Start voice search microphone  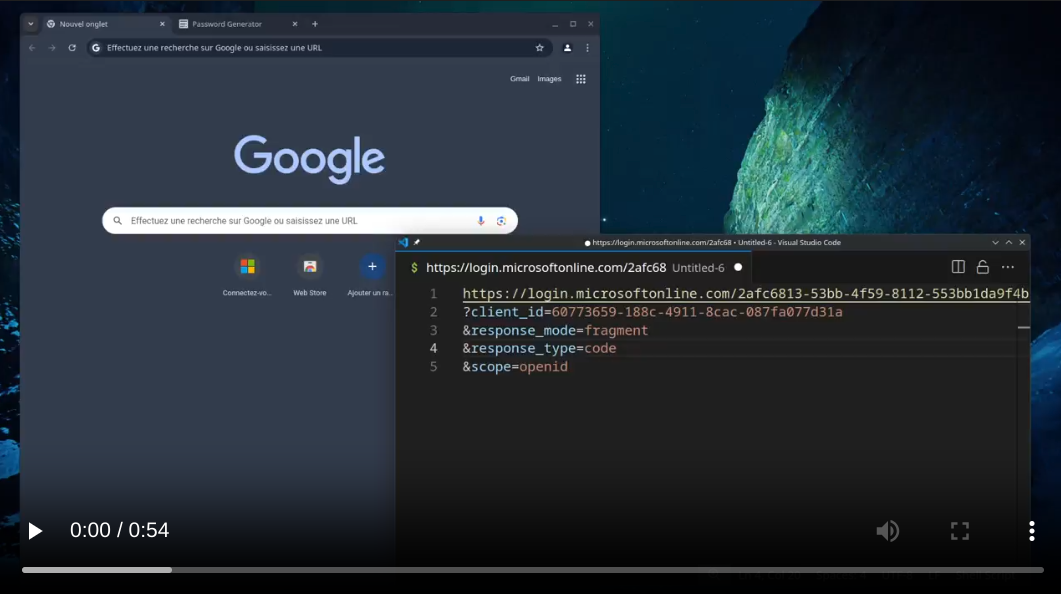coord(480,221)
